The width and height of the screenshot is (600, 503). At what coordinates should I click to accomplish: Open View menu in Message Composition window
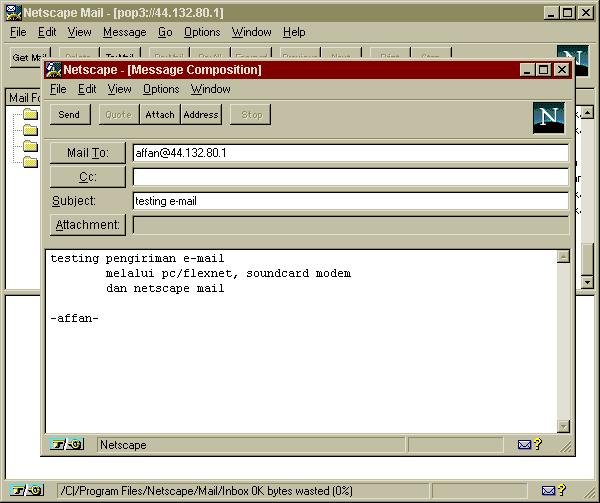[119, 89]
